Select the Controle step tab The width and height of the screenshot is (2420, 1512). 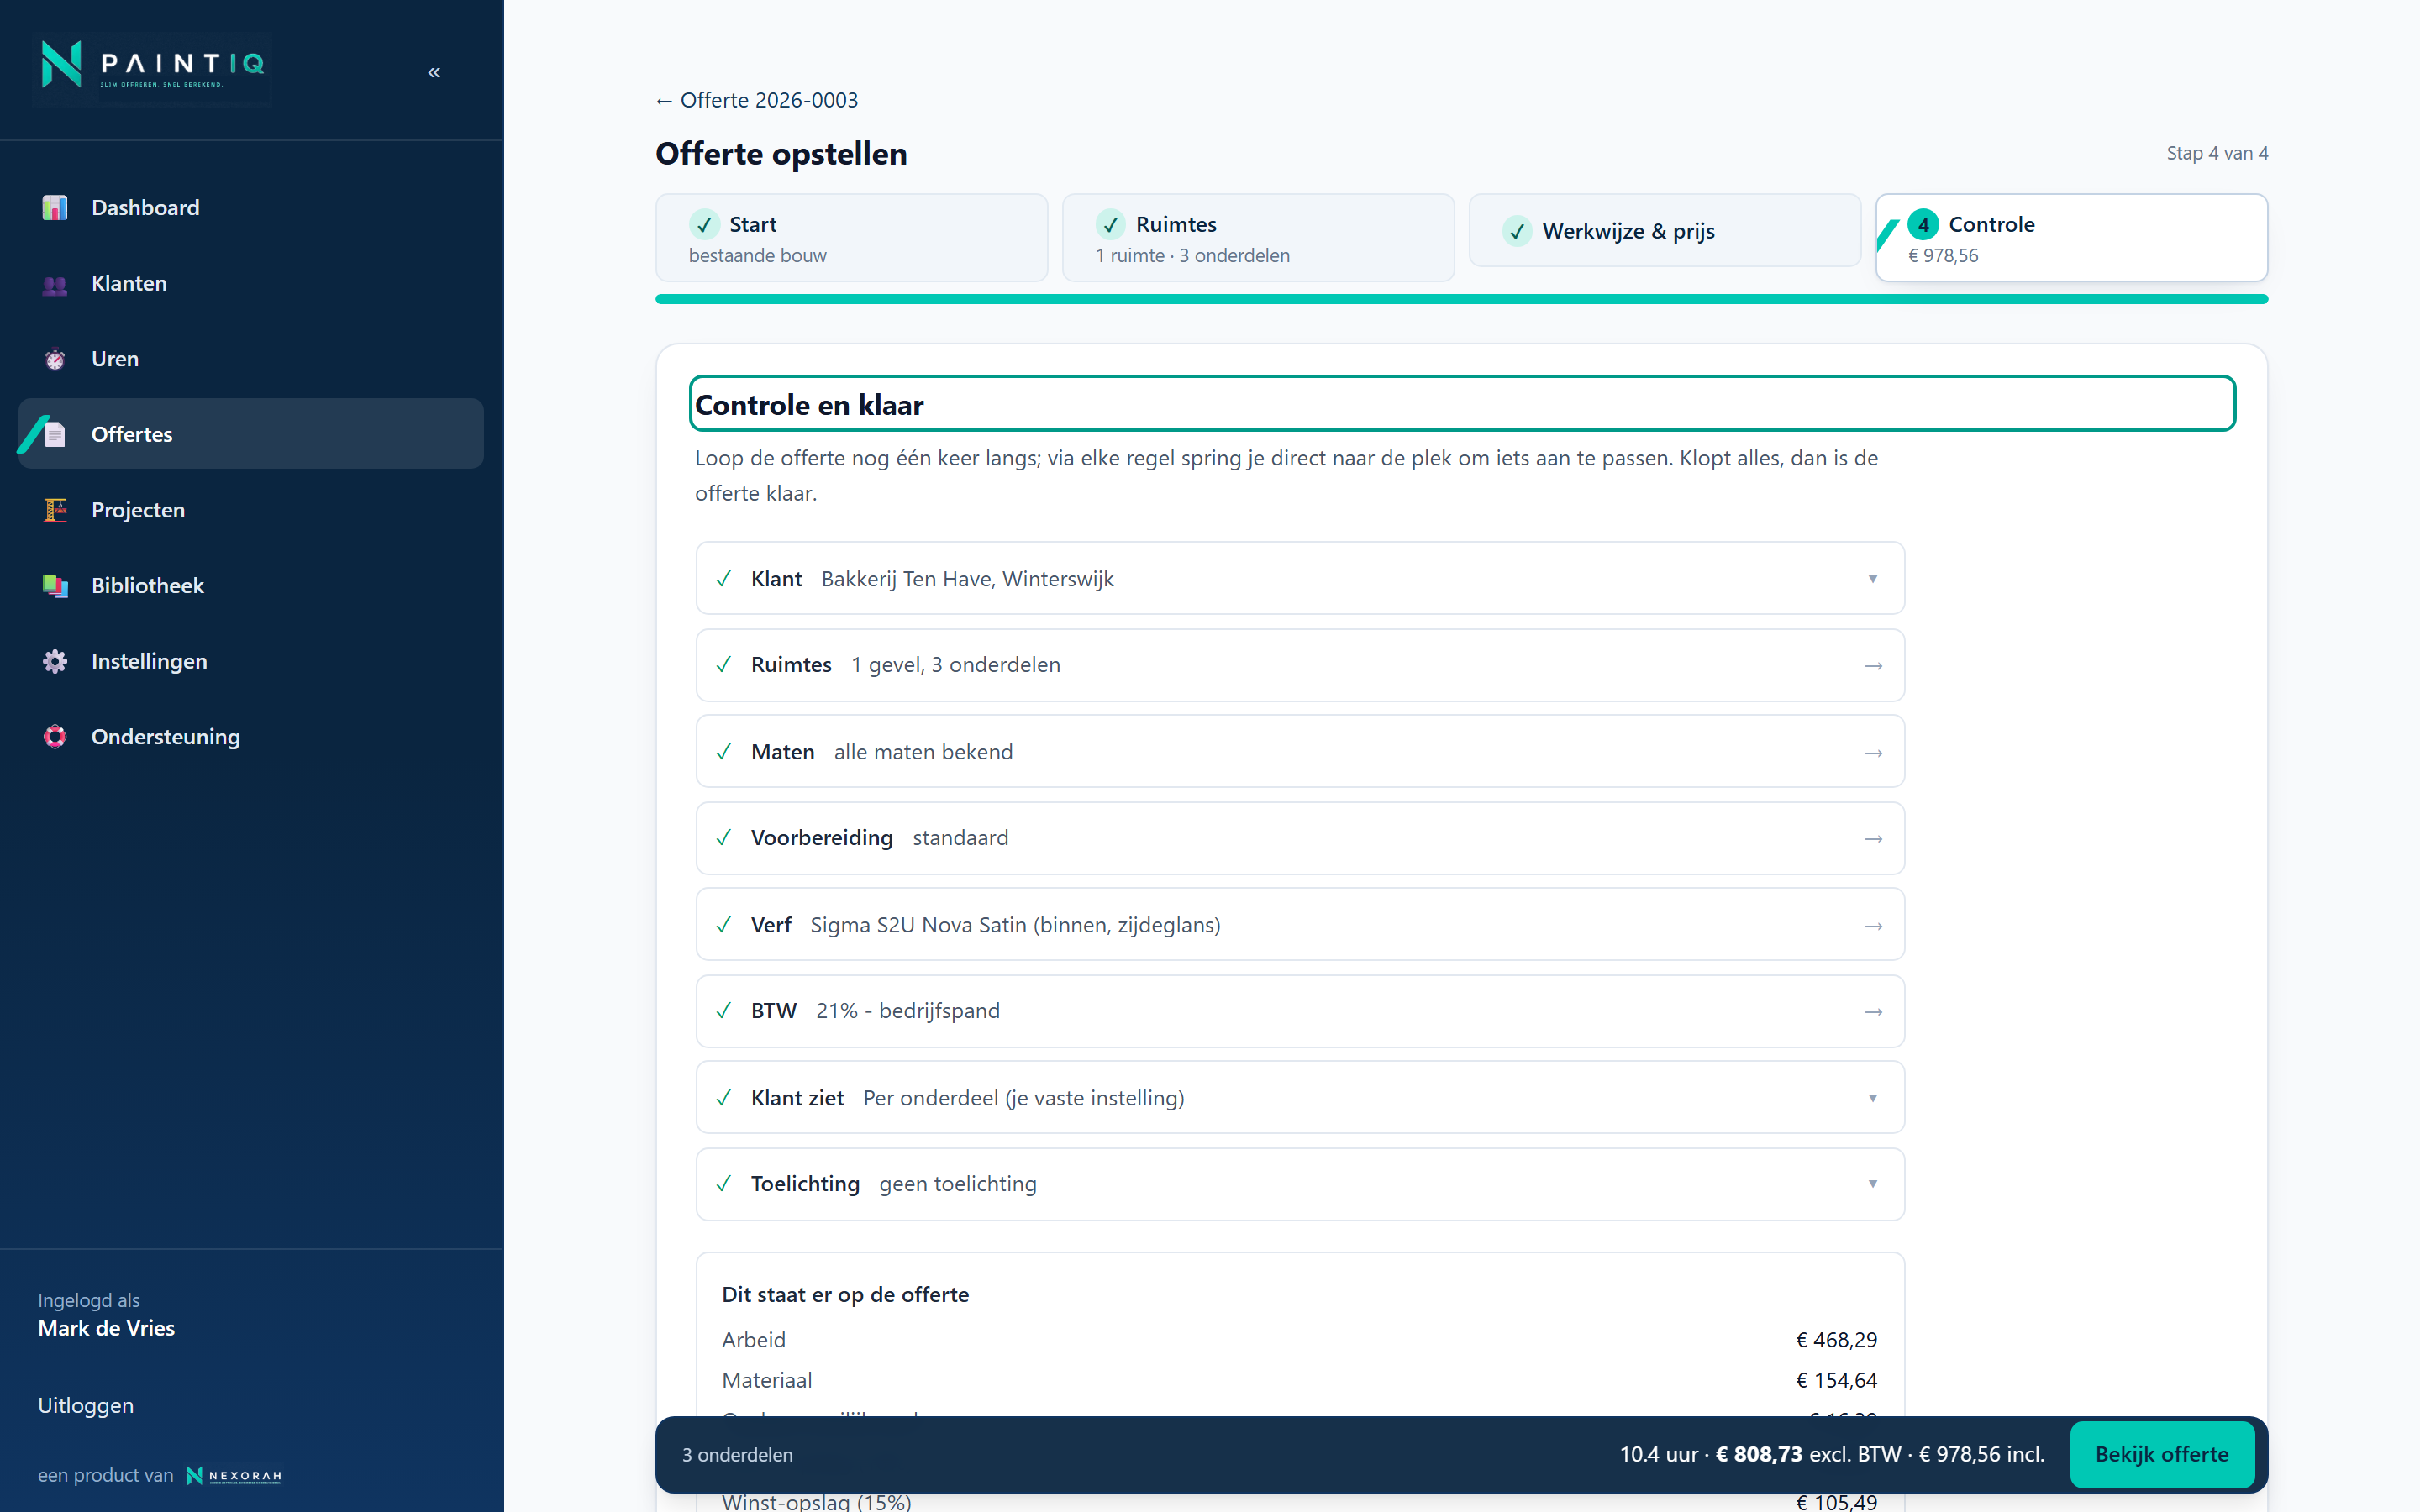point(2072,238)
